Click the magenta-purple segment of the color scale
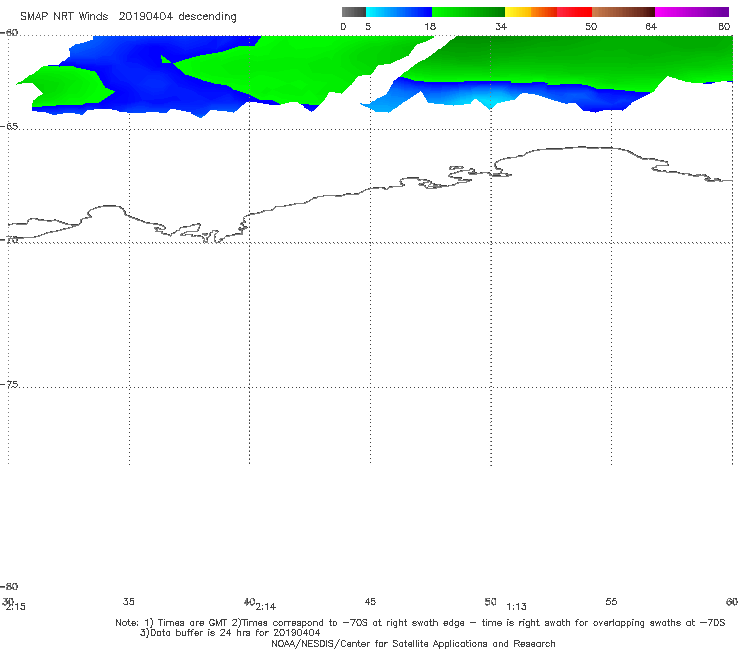The image size is (740, 650). click(692, 12)
